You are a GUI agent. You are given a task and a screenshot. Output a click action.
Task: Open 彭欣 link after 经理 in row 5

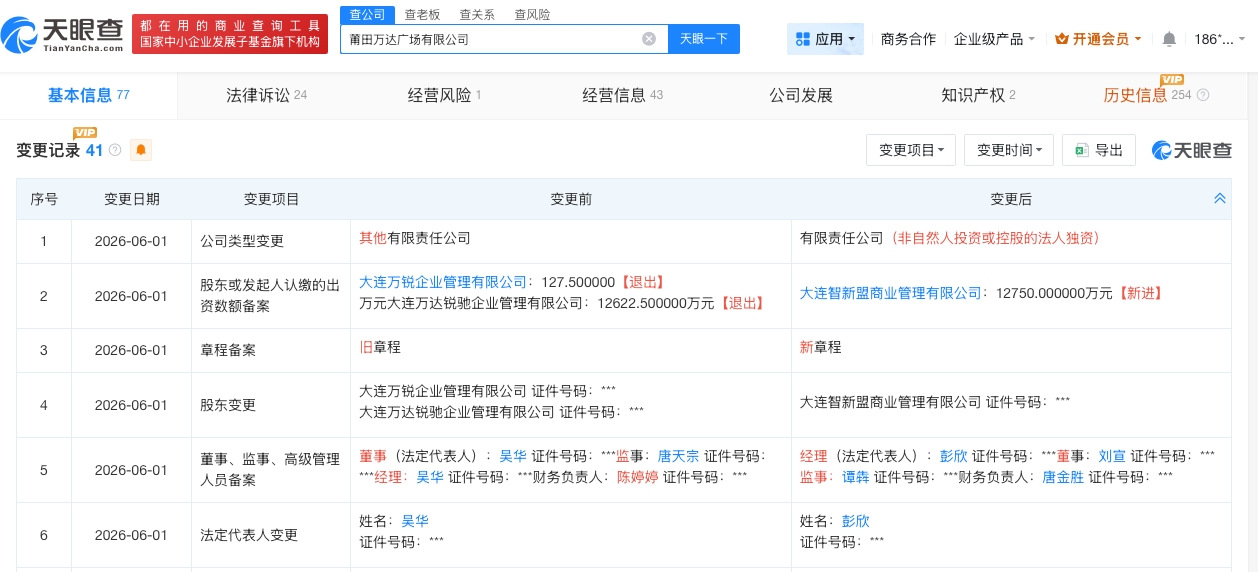(x=954, y=456)
